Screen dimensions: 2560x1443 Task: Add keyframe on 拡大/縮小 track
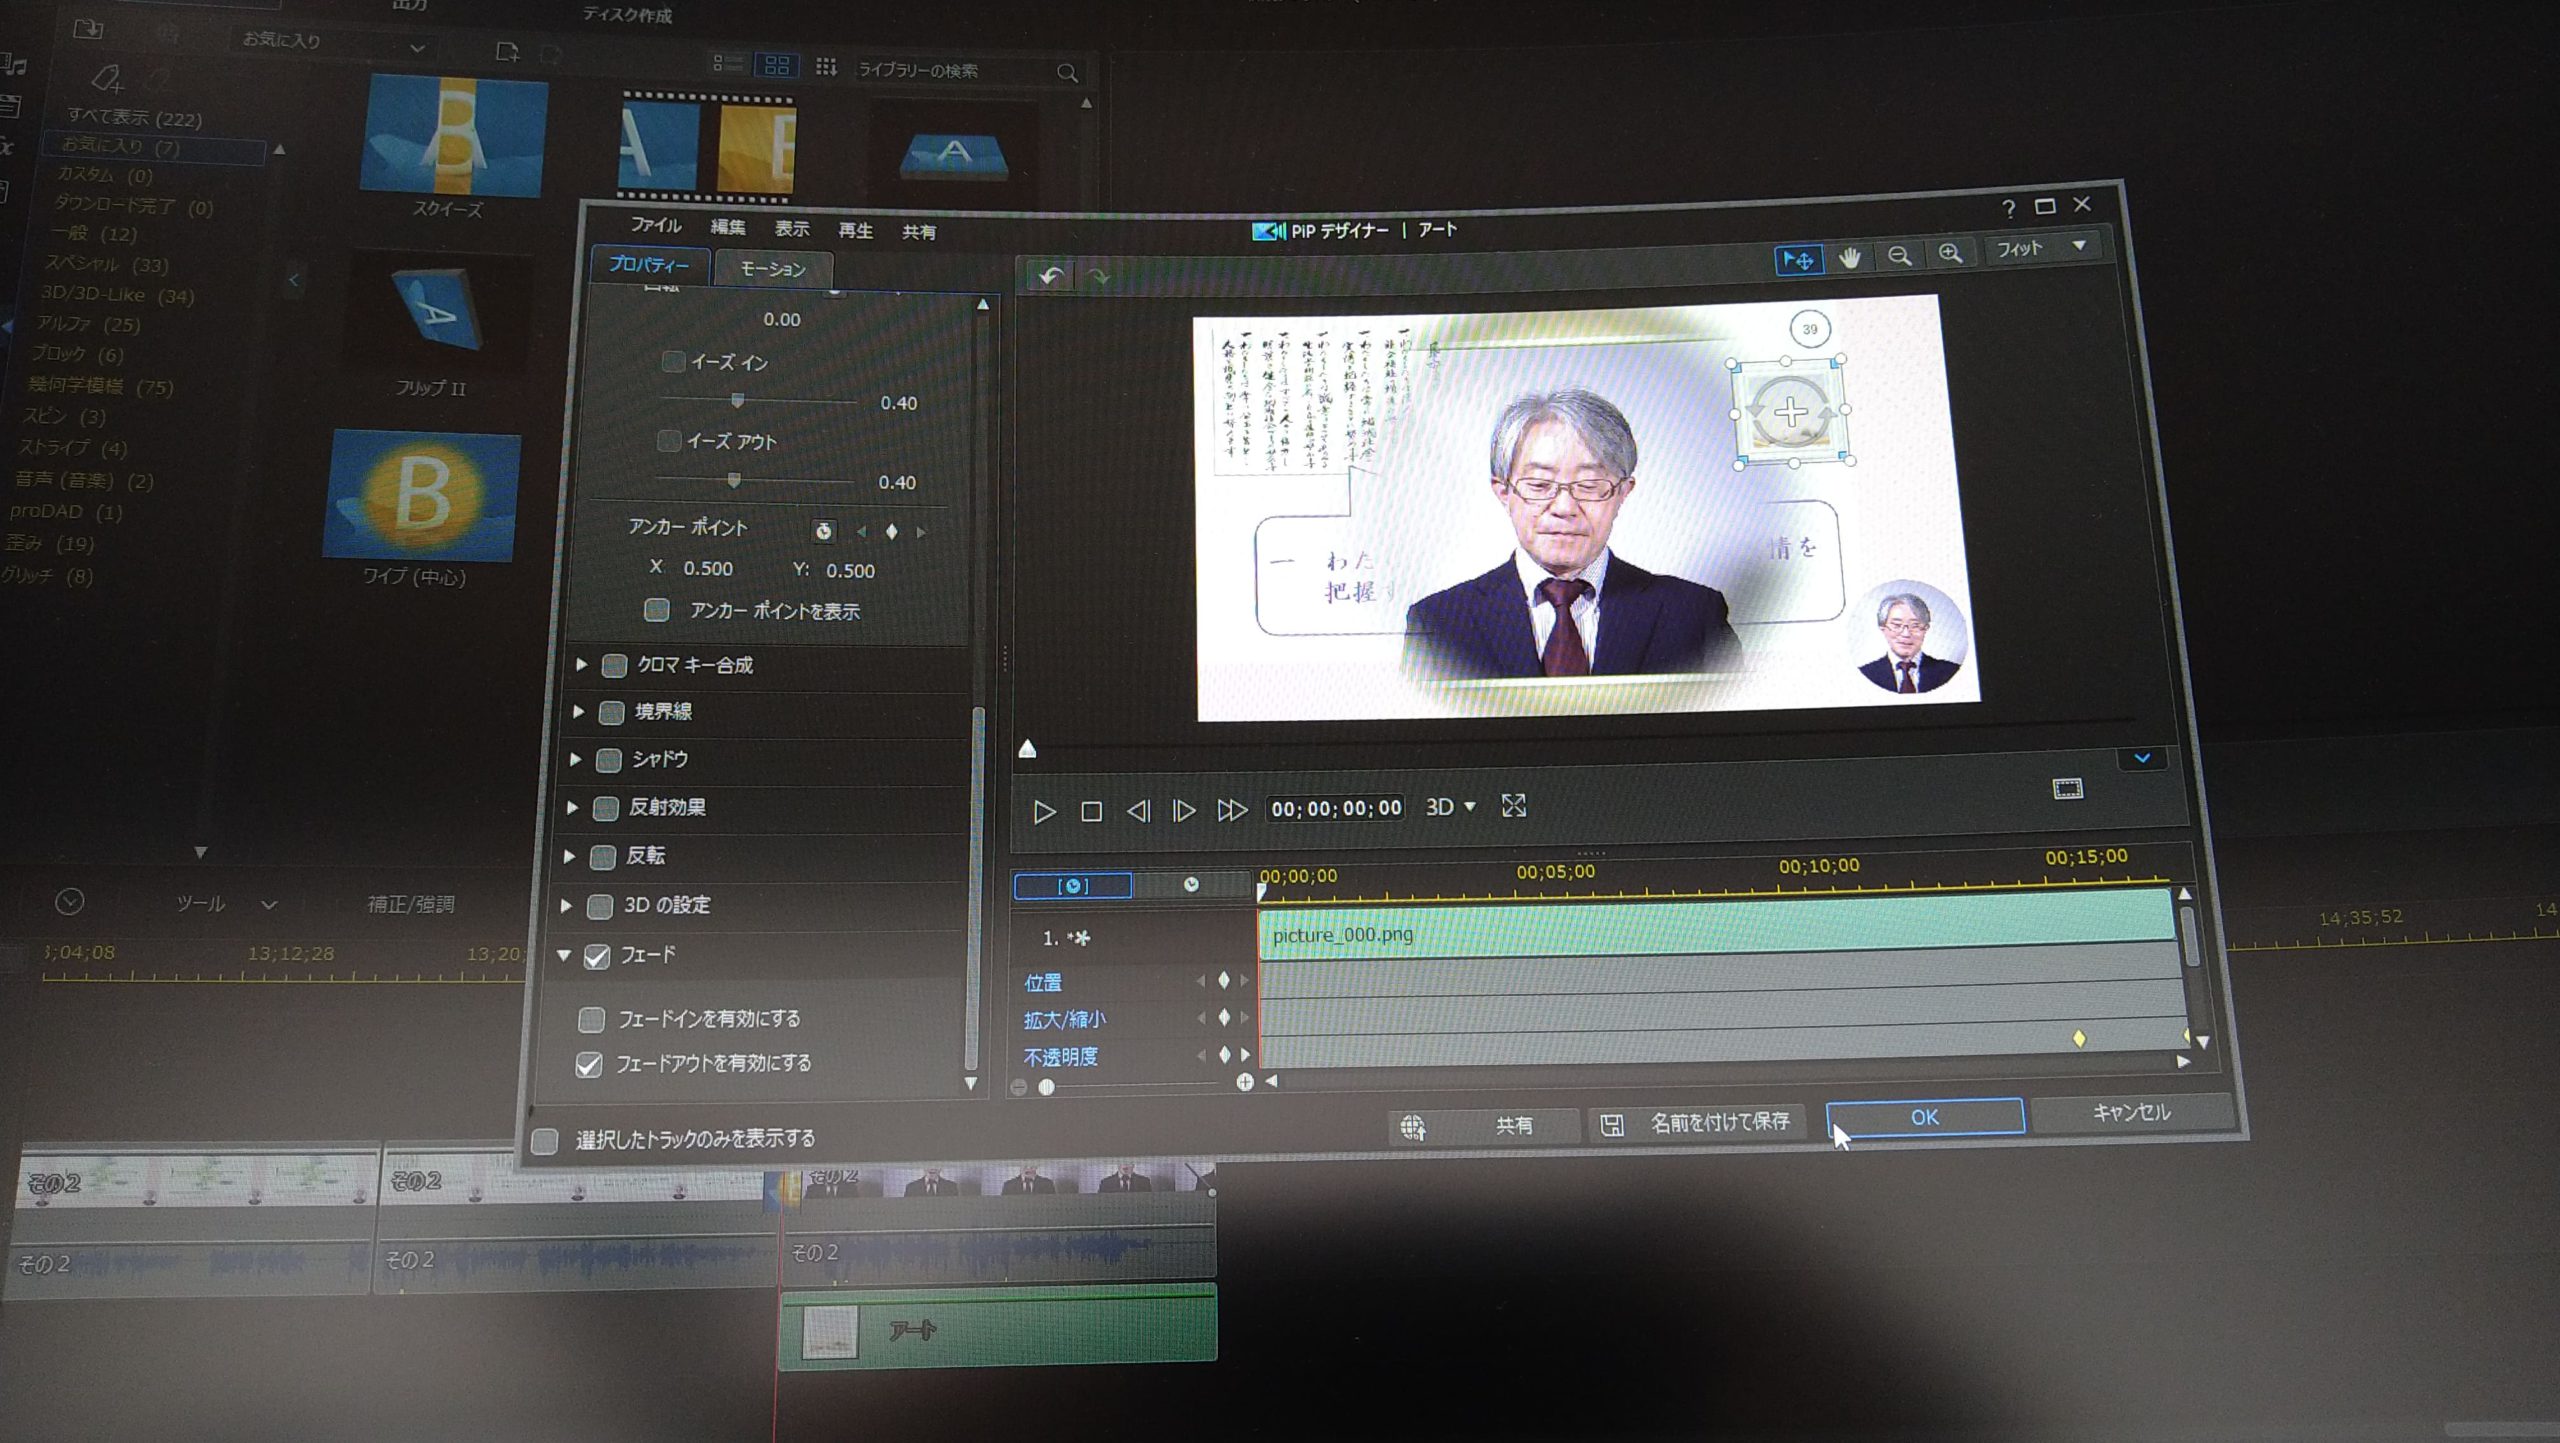1223,1017
